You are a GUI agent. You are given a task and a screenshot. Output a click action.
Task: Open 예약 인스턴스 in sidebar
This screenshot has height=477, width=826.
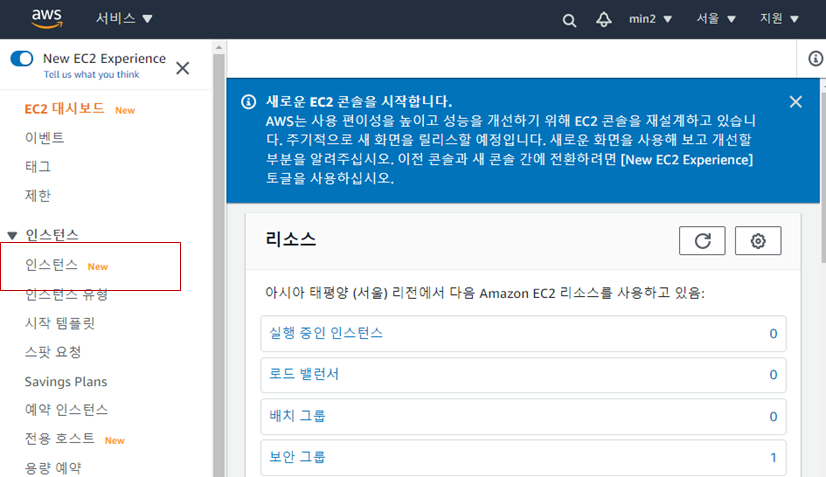tap(66, 410)
